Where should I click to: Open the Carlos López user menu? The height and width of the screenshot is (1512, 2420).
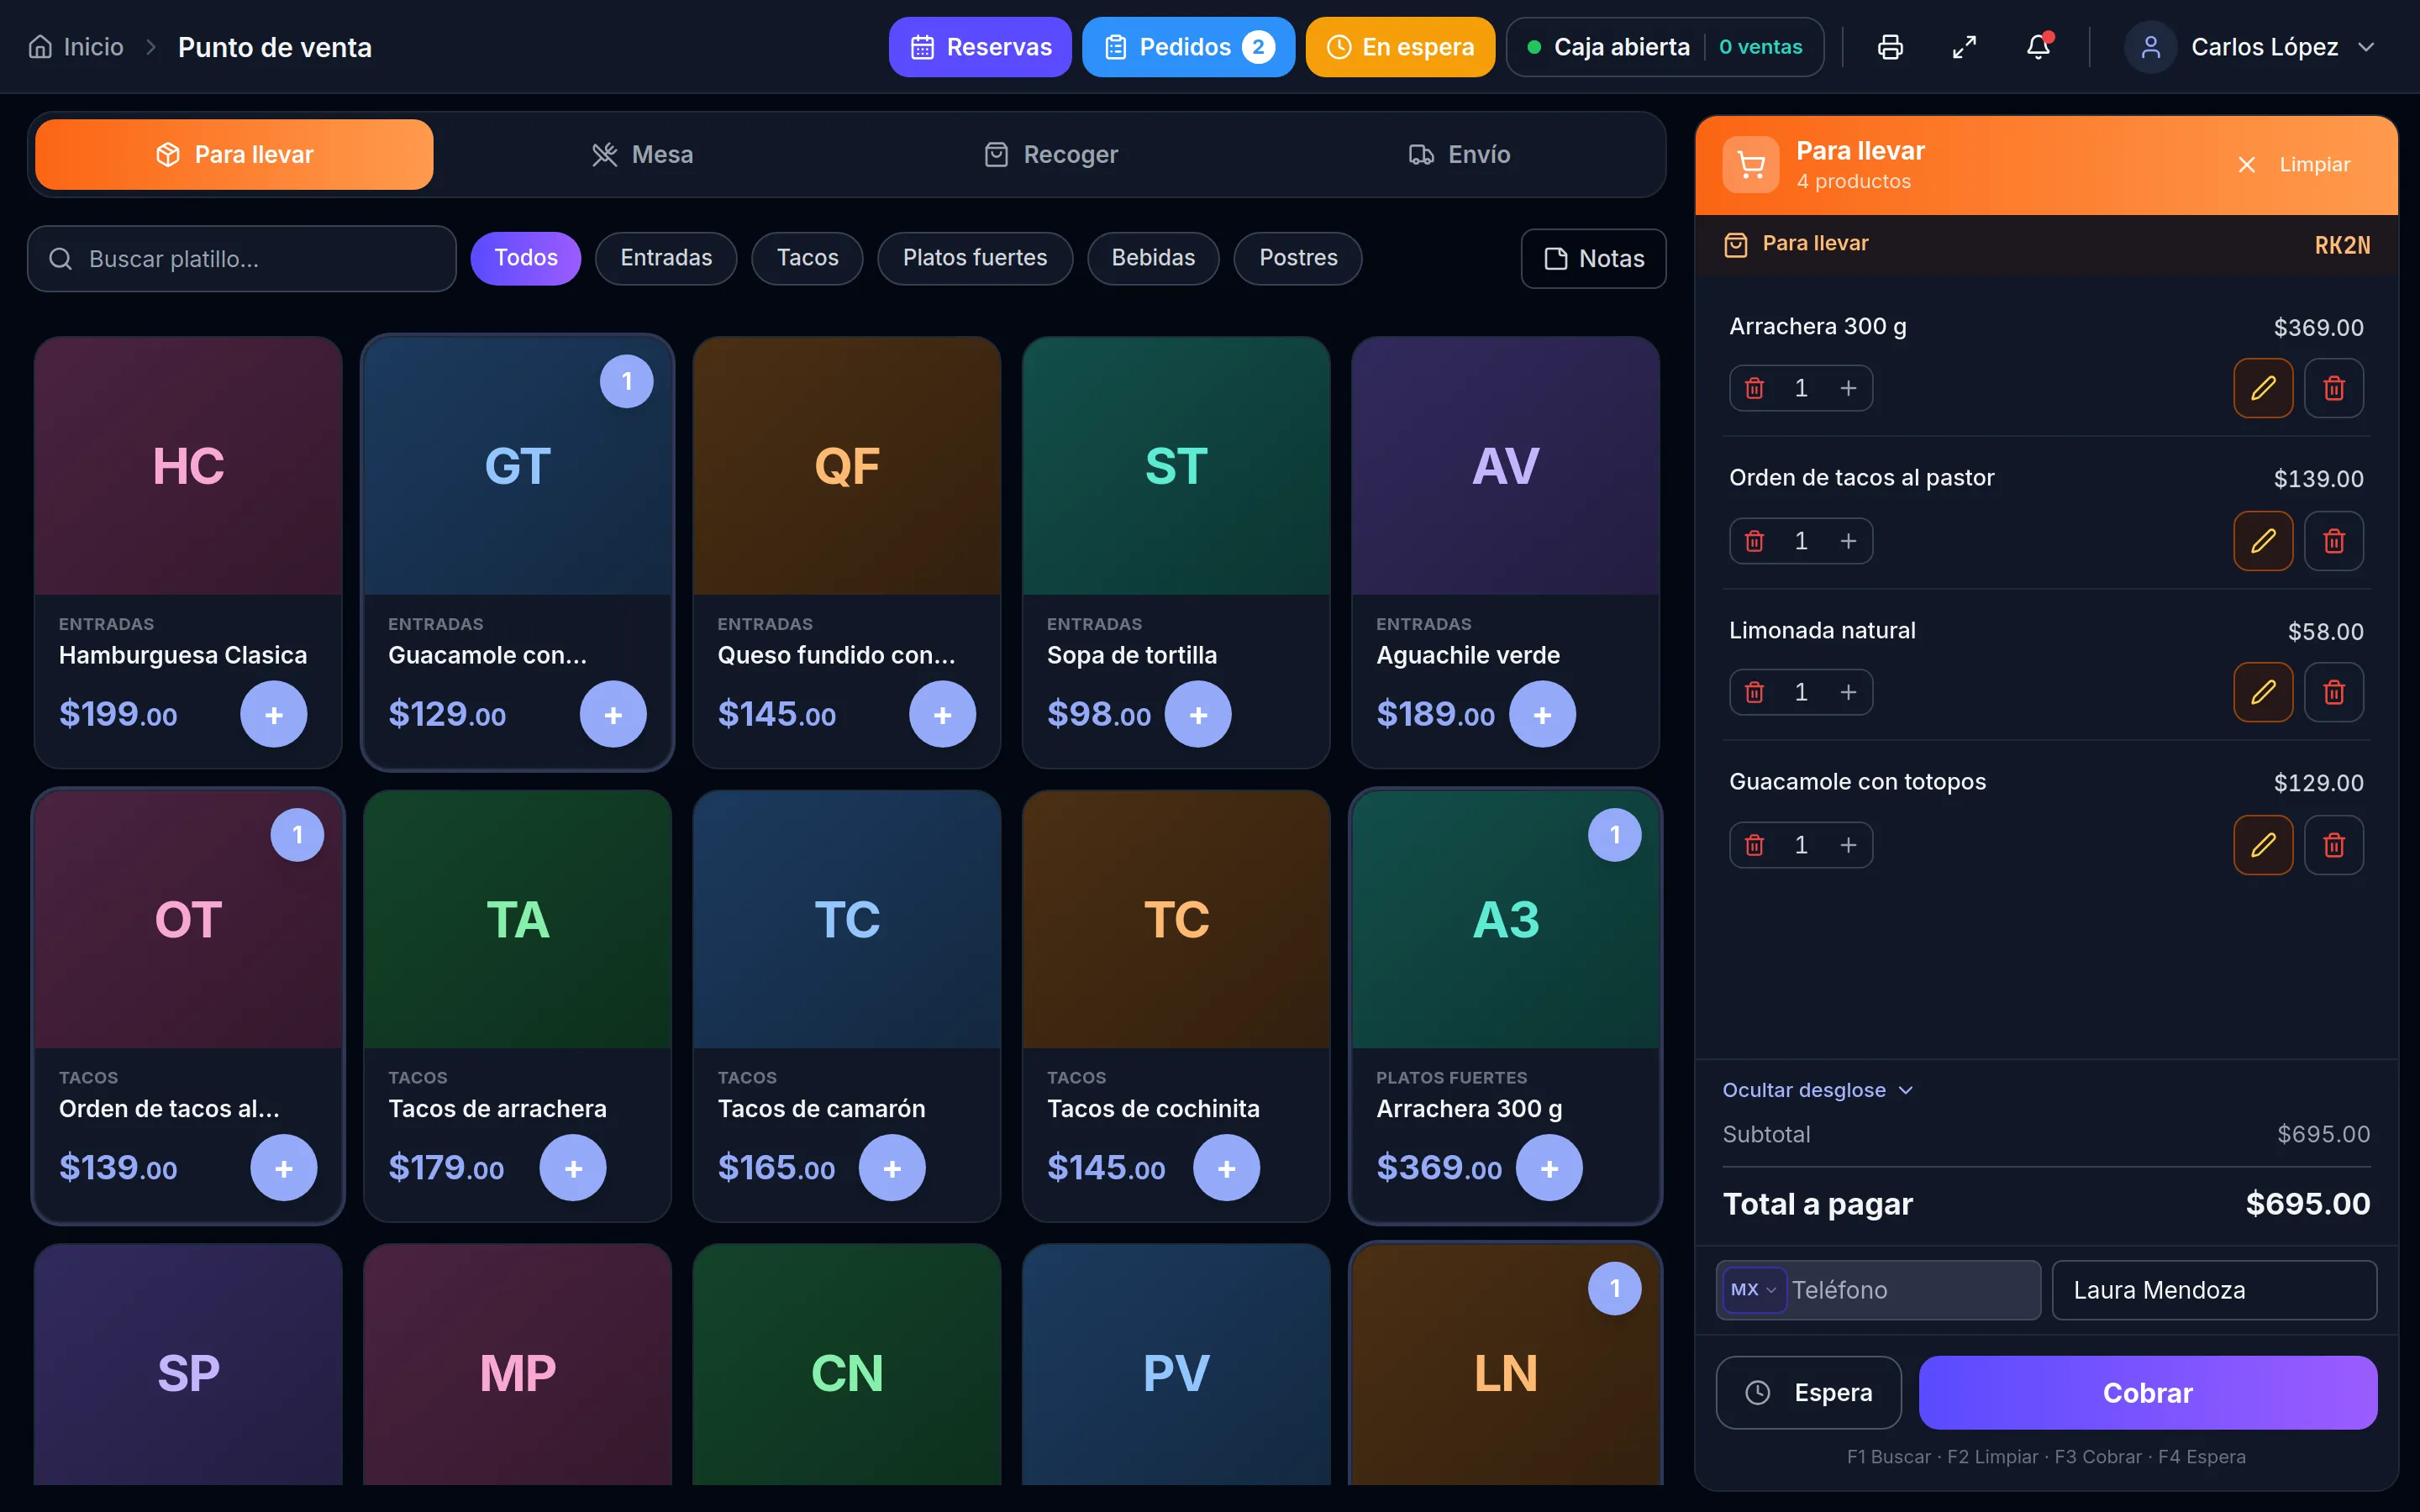(x=2250, y=47)
